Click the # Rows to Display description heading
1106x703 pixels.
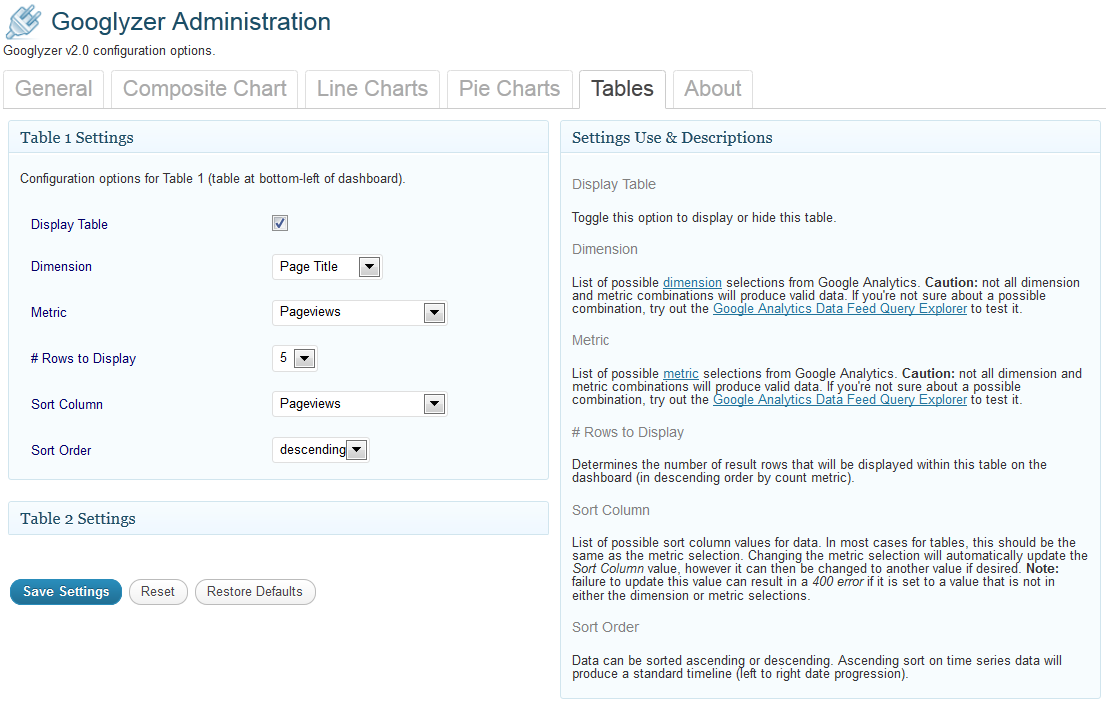[x=628, y=432]
